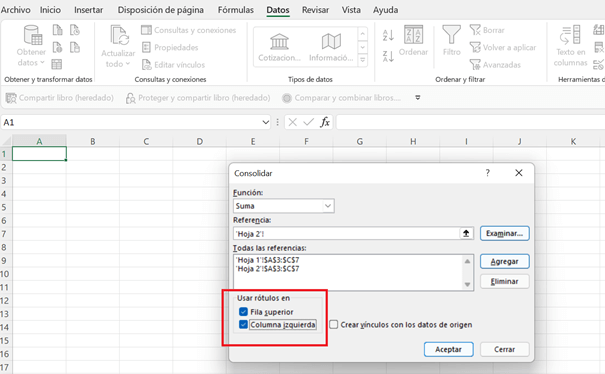This screenshot has height=374, width=605.
Task: Click Cerrar in Consolidar dialog
Action: click(x=504, y=349)
